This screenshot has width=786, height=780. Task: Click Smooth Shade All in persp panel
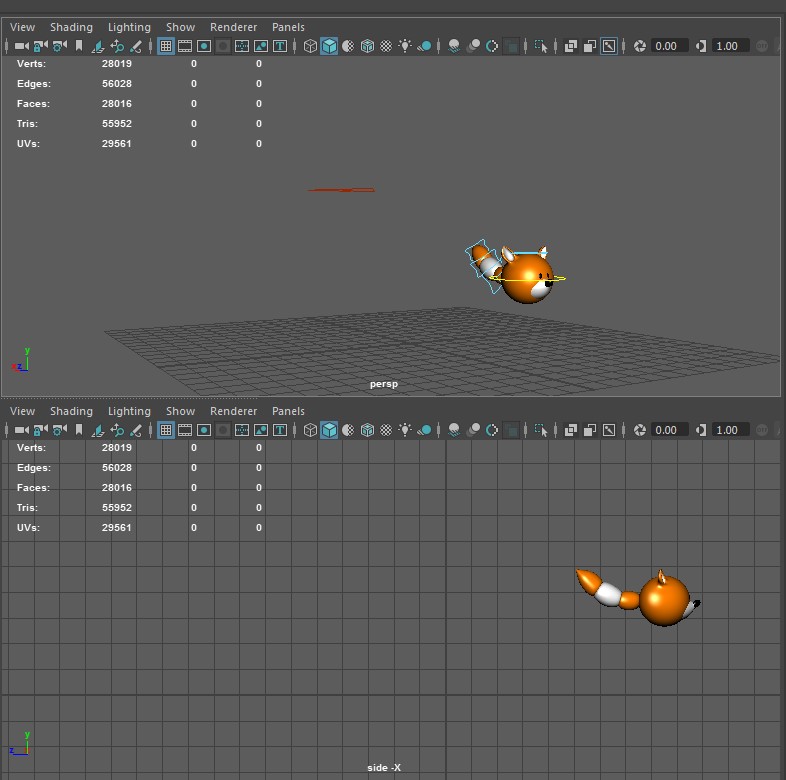(x=329, y=46)
